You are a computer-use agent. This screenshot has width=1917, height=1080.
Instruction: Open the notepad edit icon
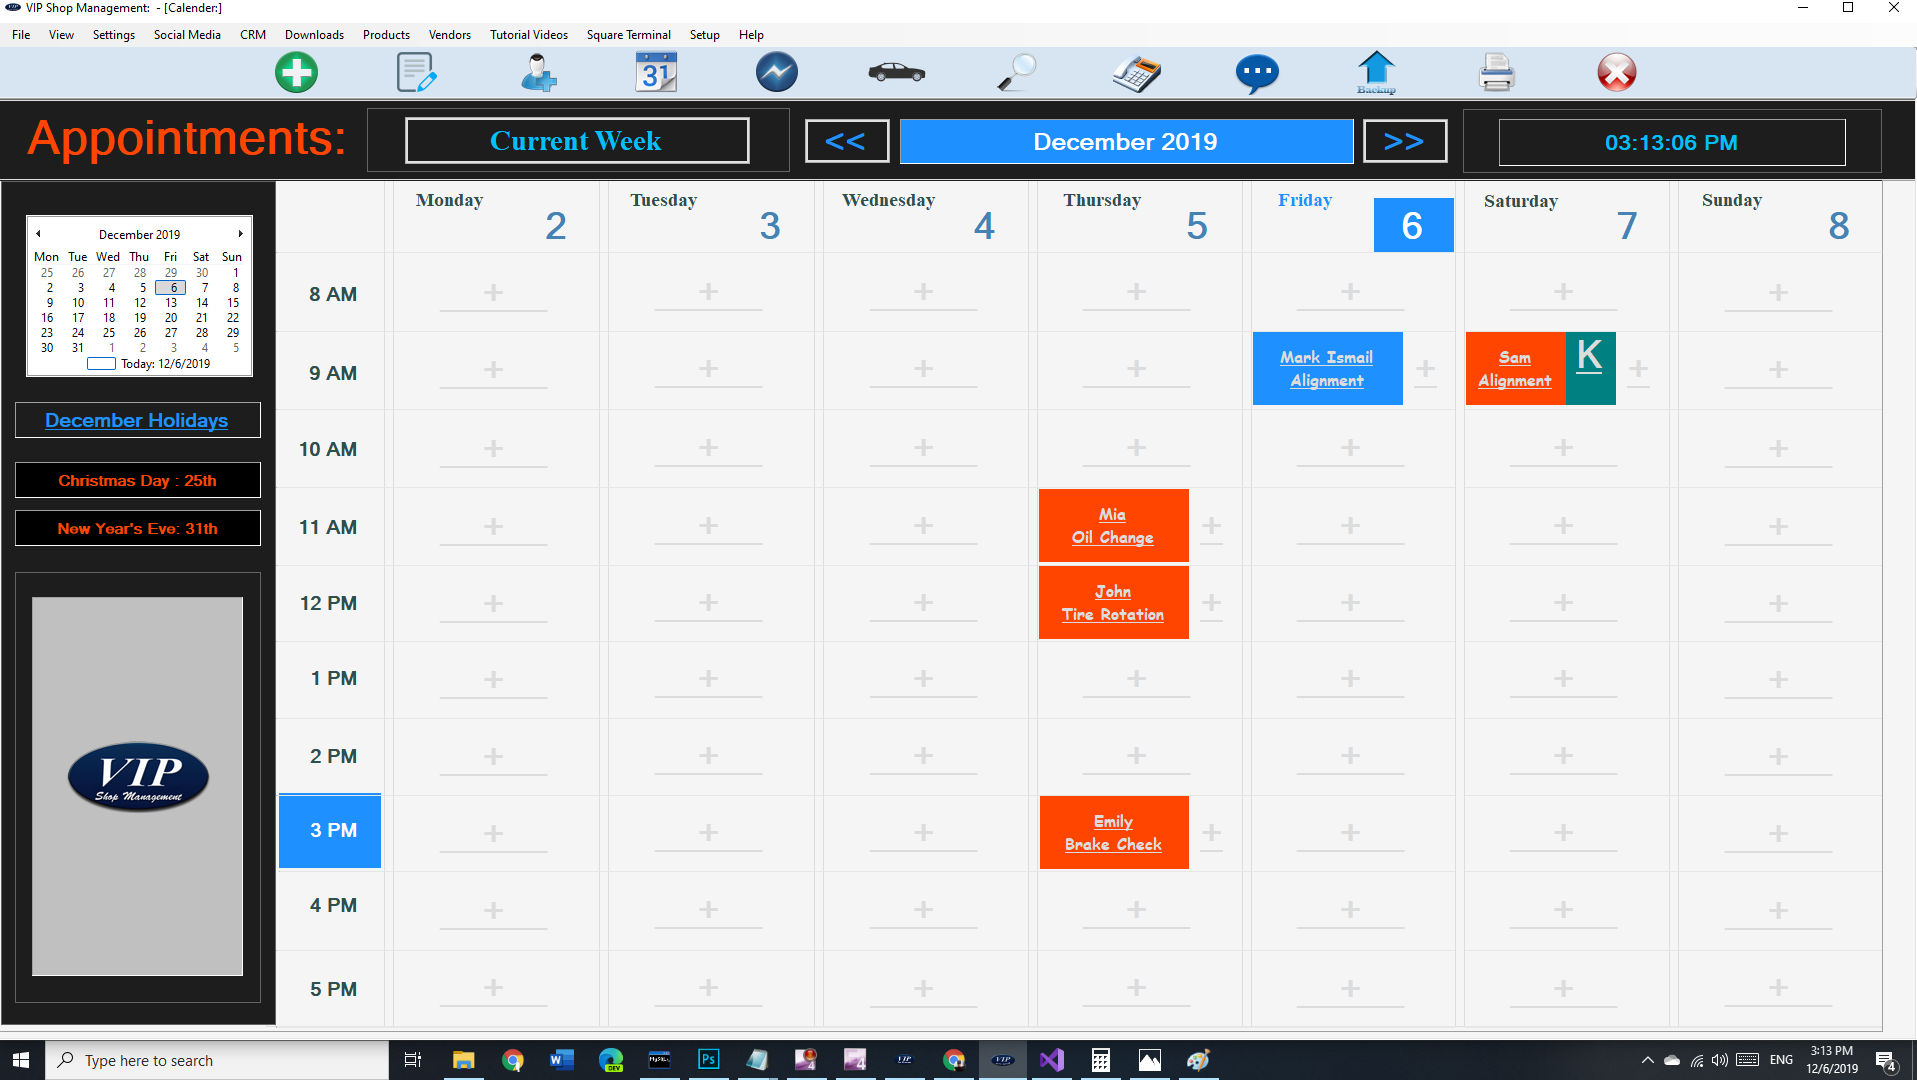pyautogui.click(x=416, y=73)
